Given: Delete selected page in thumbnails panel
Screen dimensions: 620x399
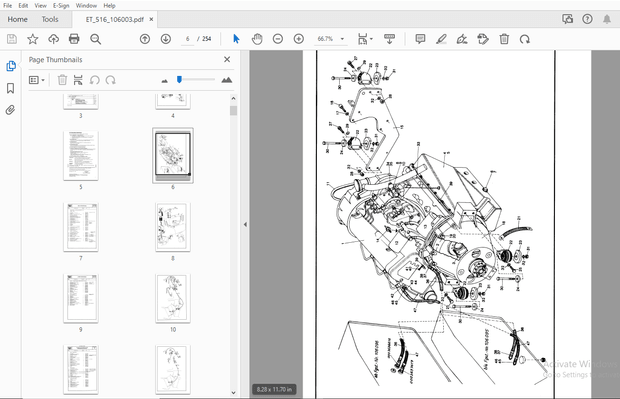Looking at the screenshot, I should (x=62, y=80).
